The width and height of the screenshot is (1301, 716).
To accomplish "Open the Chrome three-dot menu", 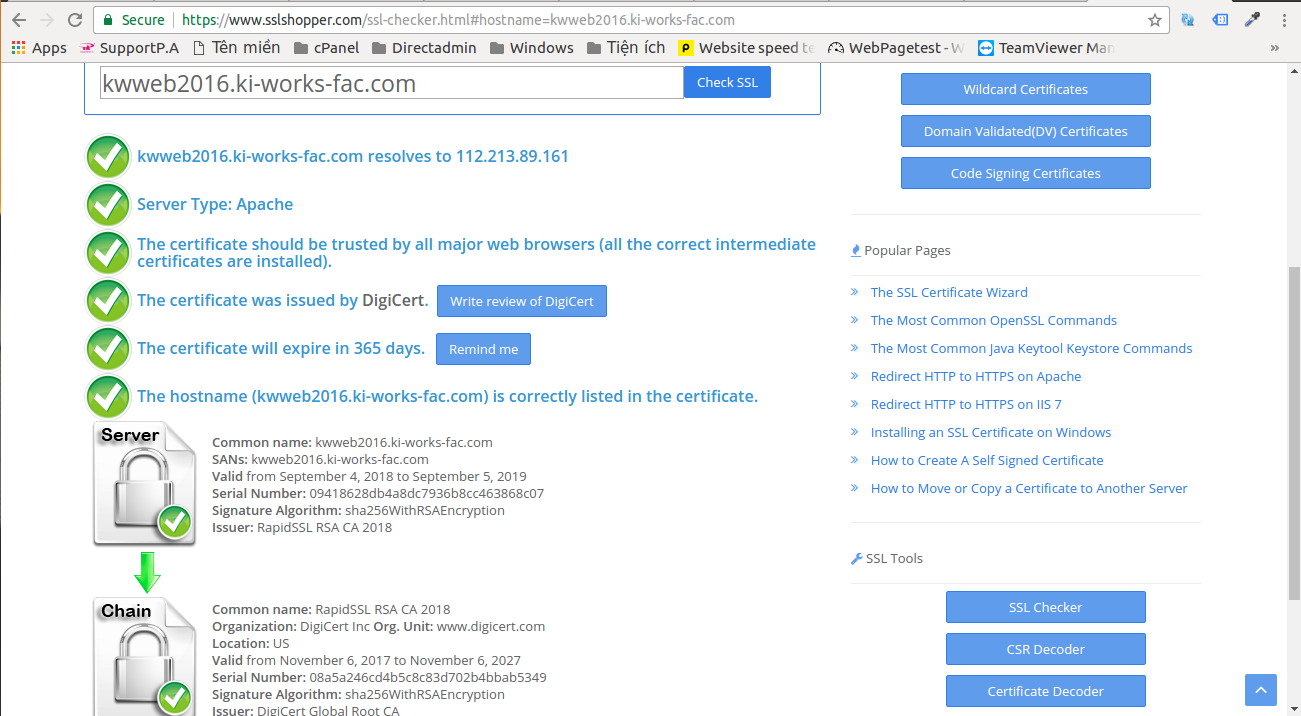I will (x=1283, y=20).
